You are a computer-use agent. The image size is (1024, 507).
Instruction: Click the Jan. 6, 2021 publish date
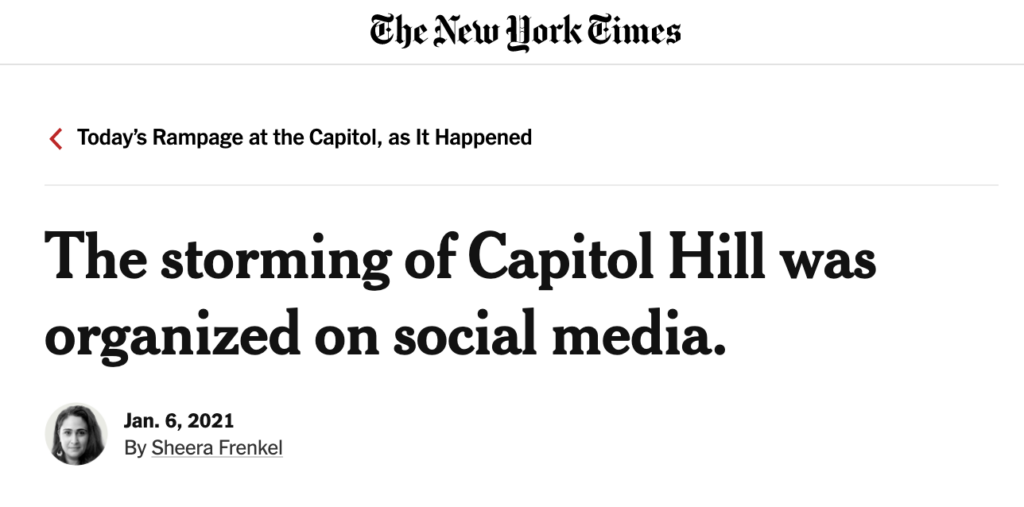pos(178,421)
